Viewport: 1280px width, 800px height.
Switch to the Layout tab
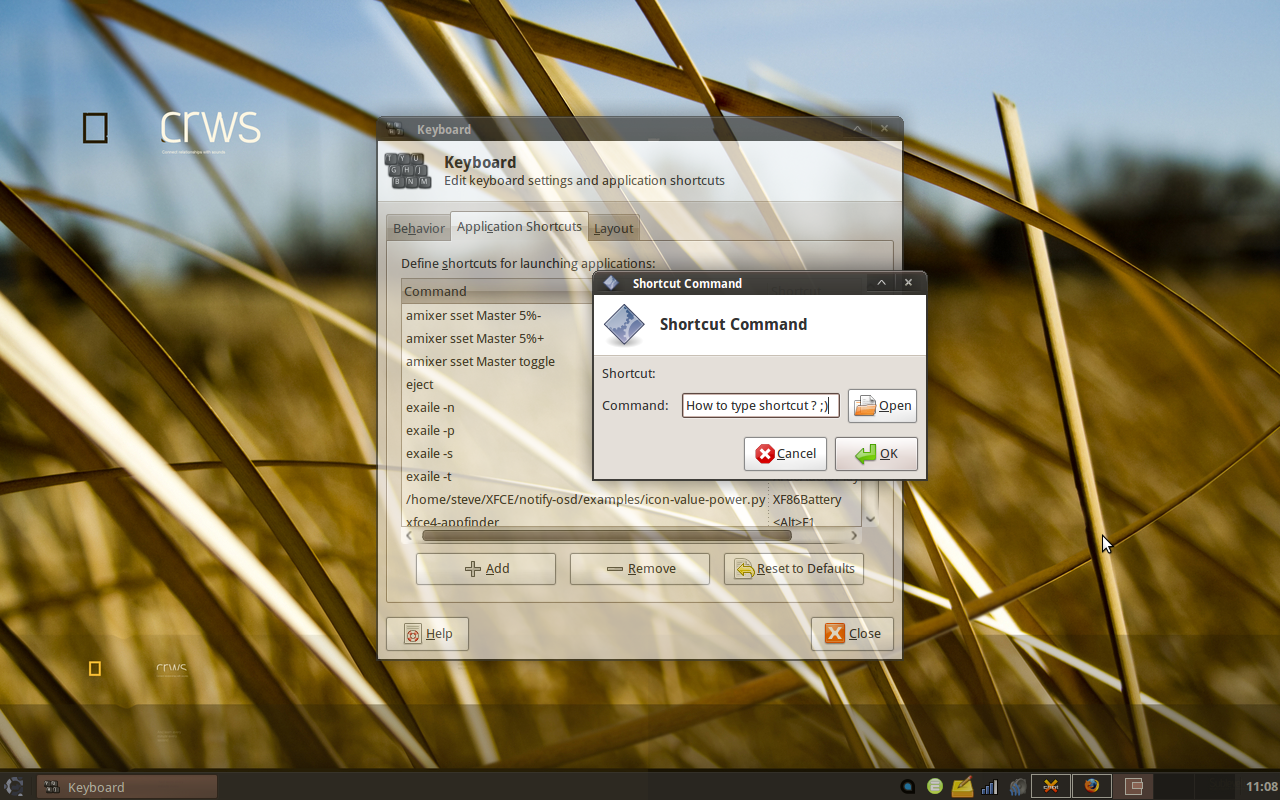613,228
